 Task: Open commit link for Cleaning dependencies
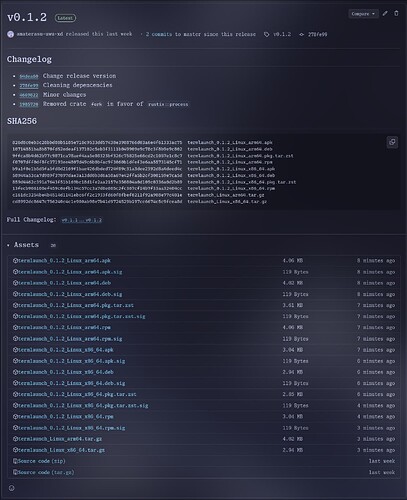(x=29, y=86)
